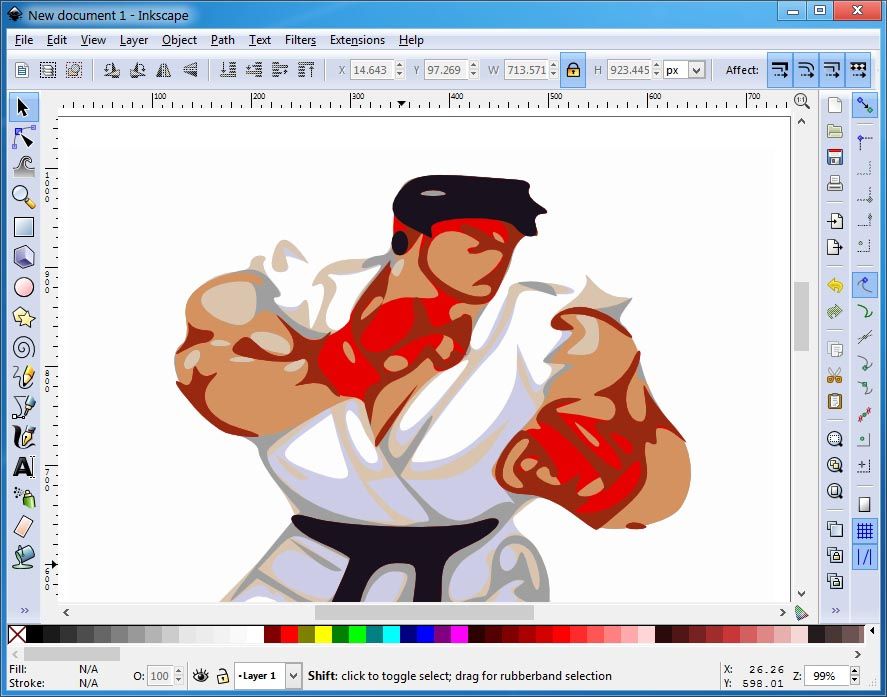Pick the yellow palette swatch
The width and height of the screenshot is (887, 697).
[x=323, y=634]
